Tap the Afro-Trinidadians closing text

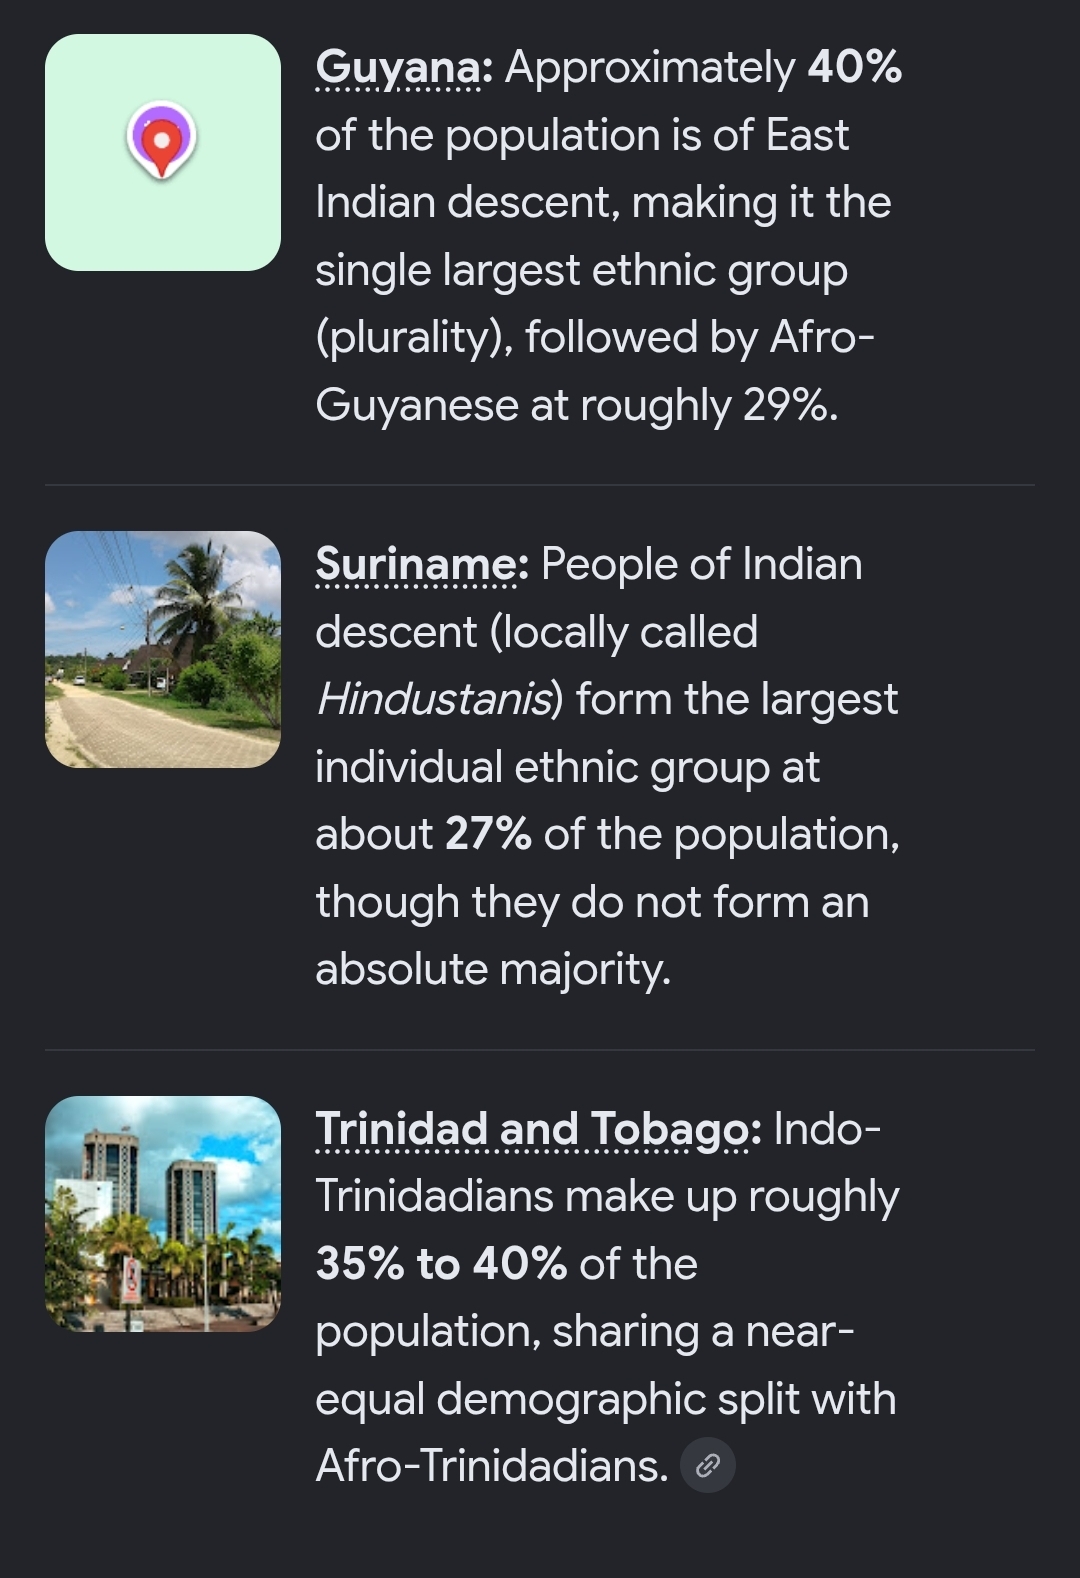pos(492,1466)
